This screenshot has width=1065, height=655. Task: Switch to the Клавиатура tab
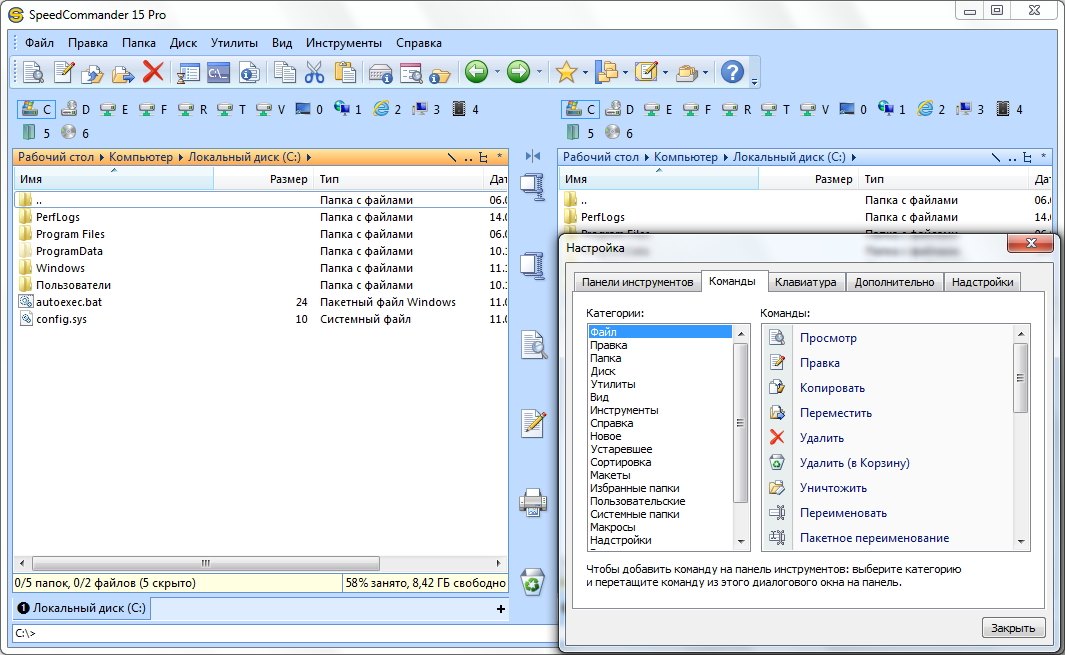point(805,282)
